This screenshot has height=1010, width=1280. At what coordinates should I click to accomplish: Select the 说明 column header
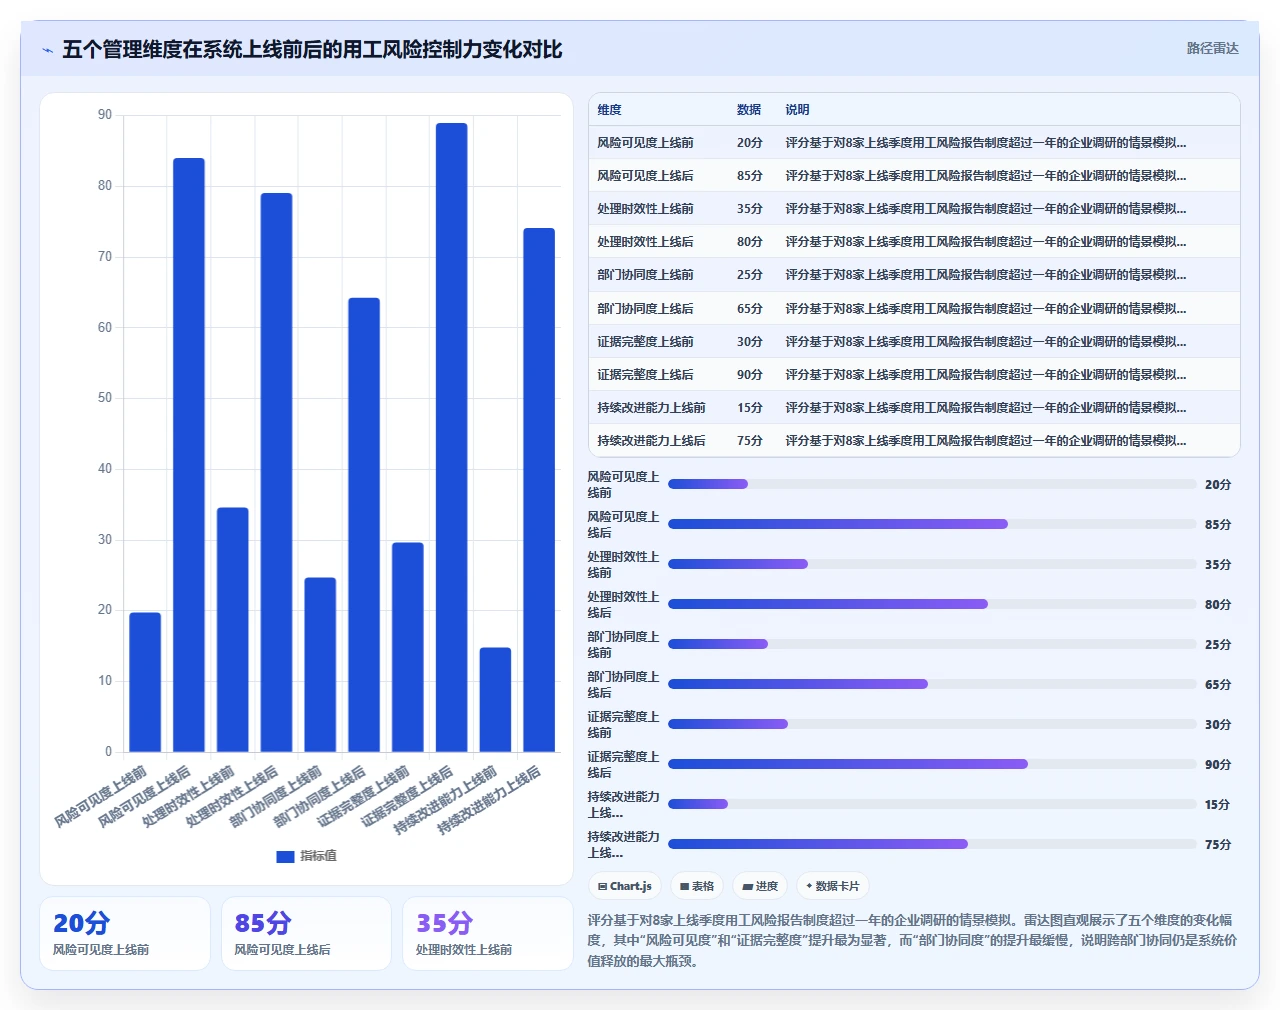point(797,110)
